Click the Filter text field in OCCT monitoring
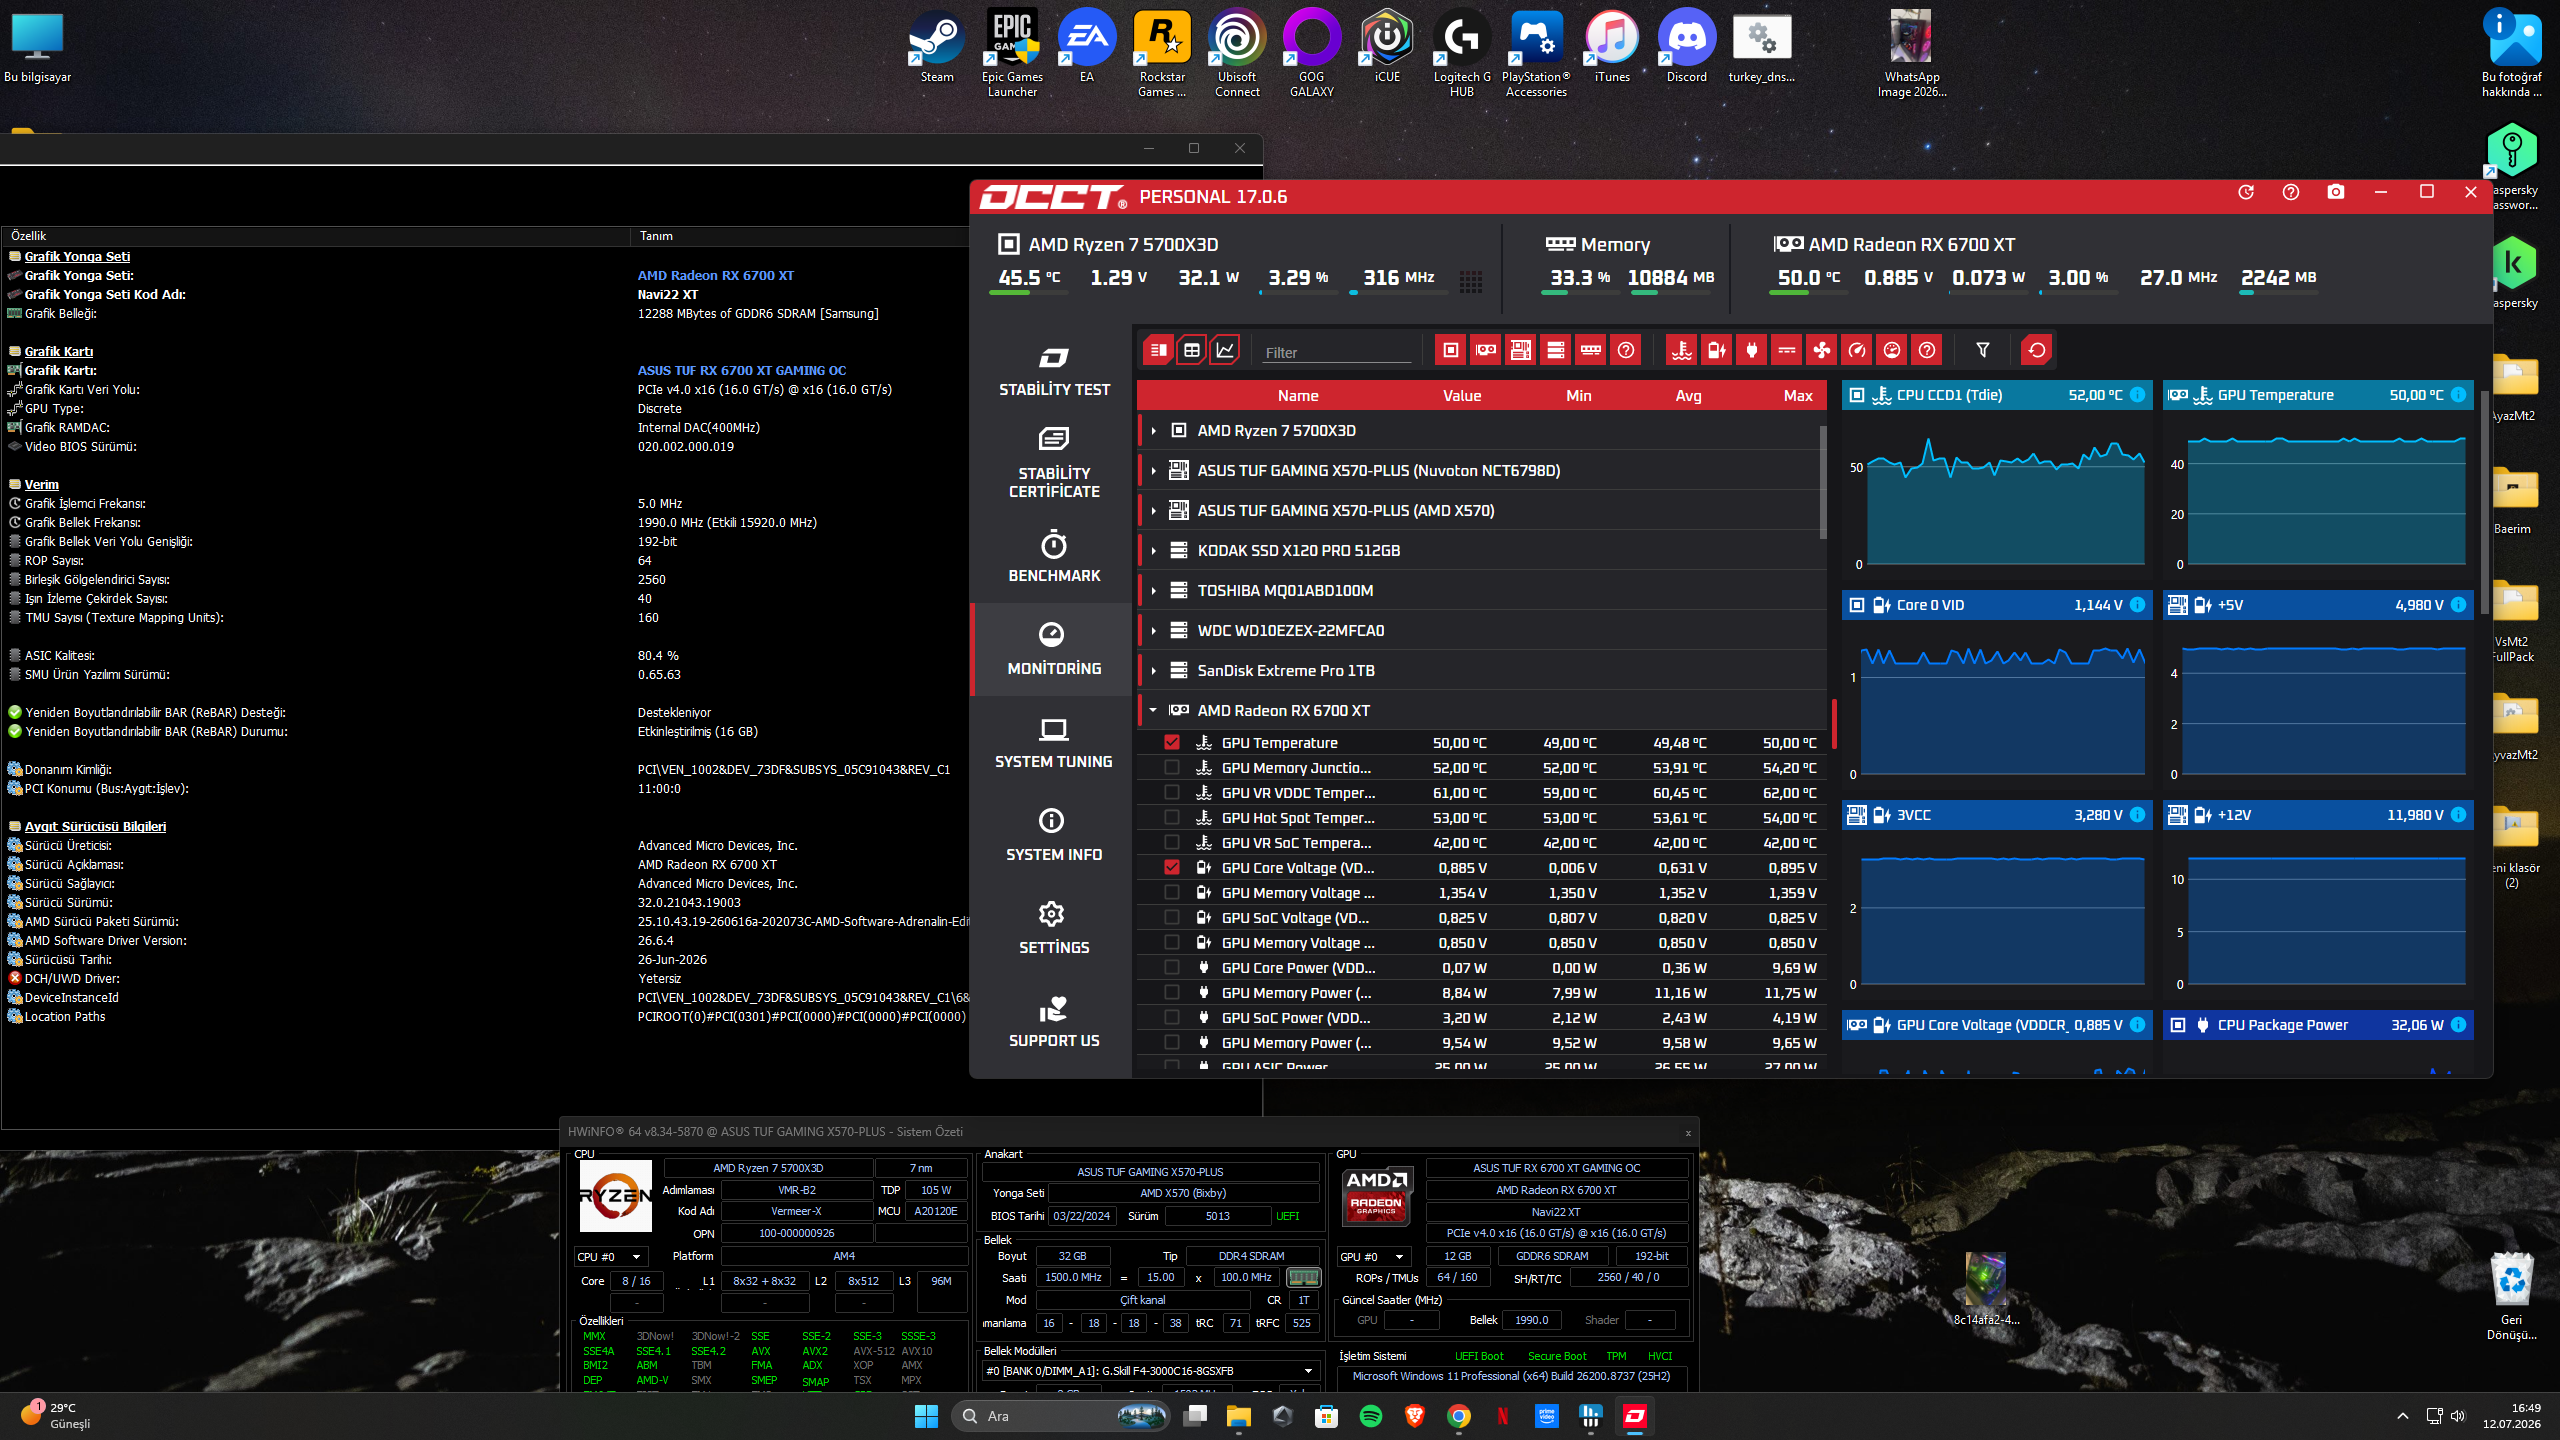The image size is (2560, 1440). tap(1336, 352)
